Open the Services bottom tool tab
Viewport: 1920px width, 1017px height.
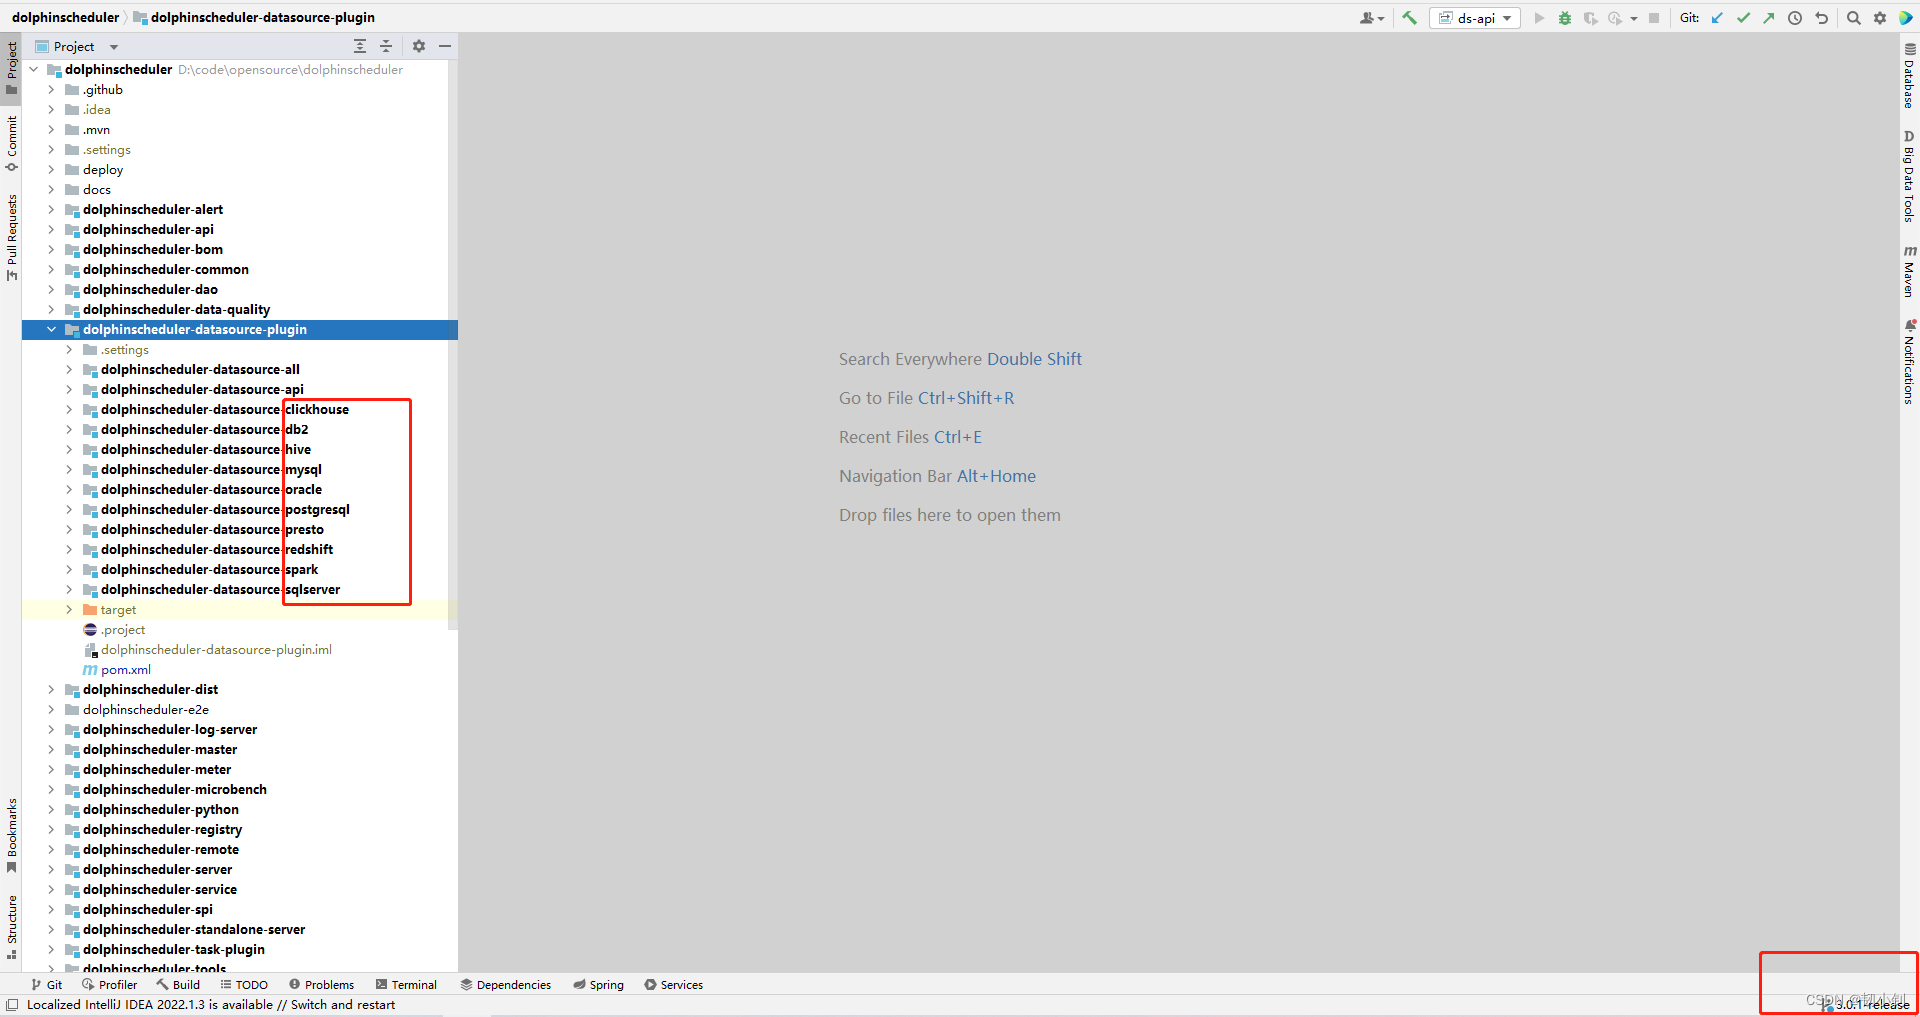click(673, 985)
